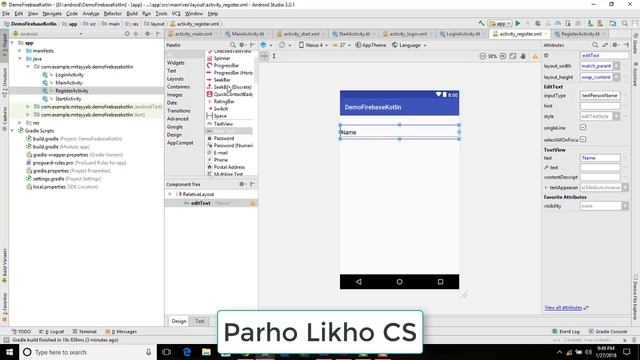Select E-mail in palette list

pos(220,153)
